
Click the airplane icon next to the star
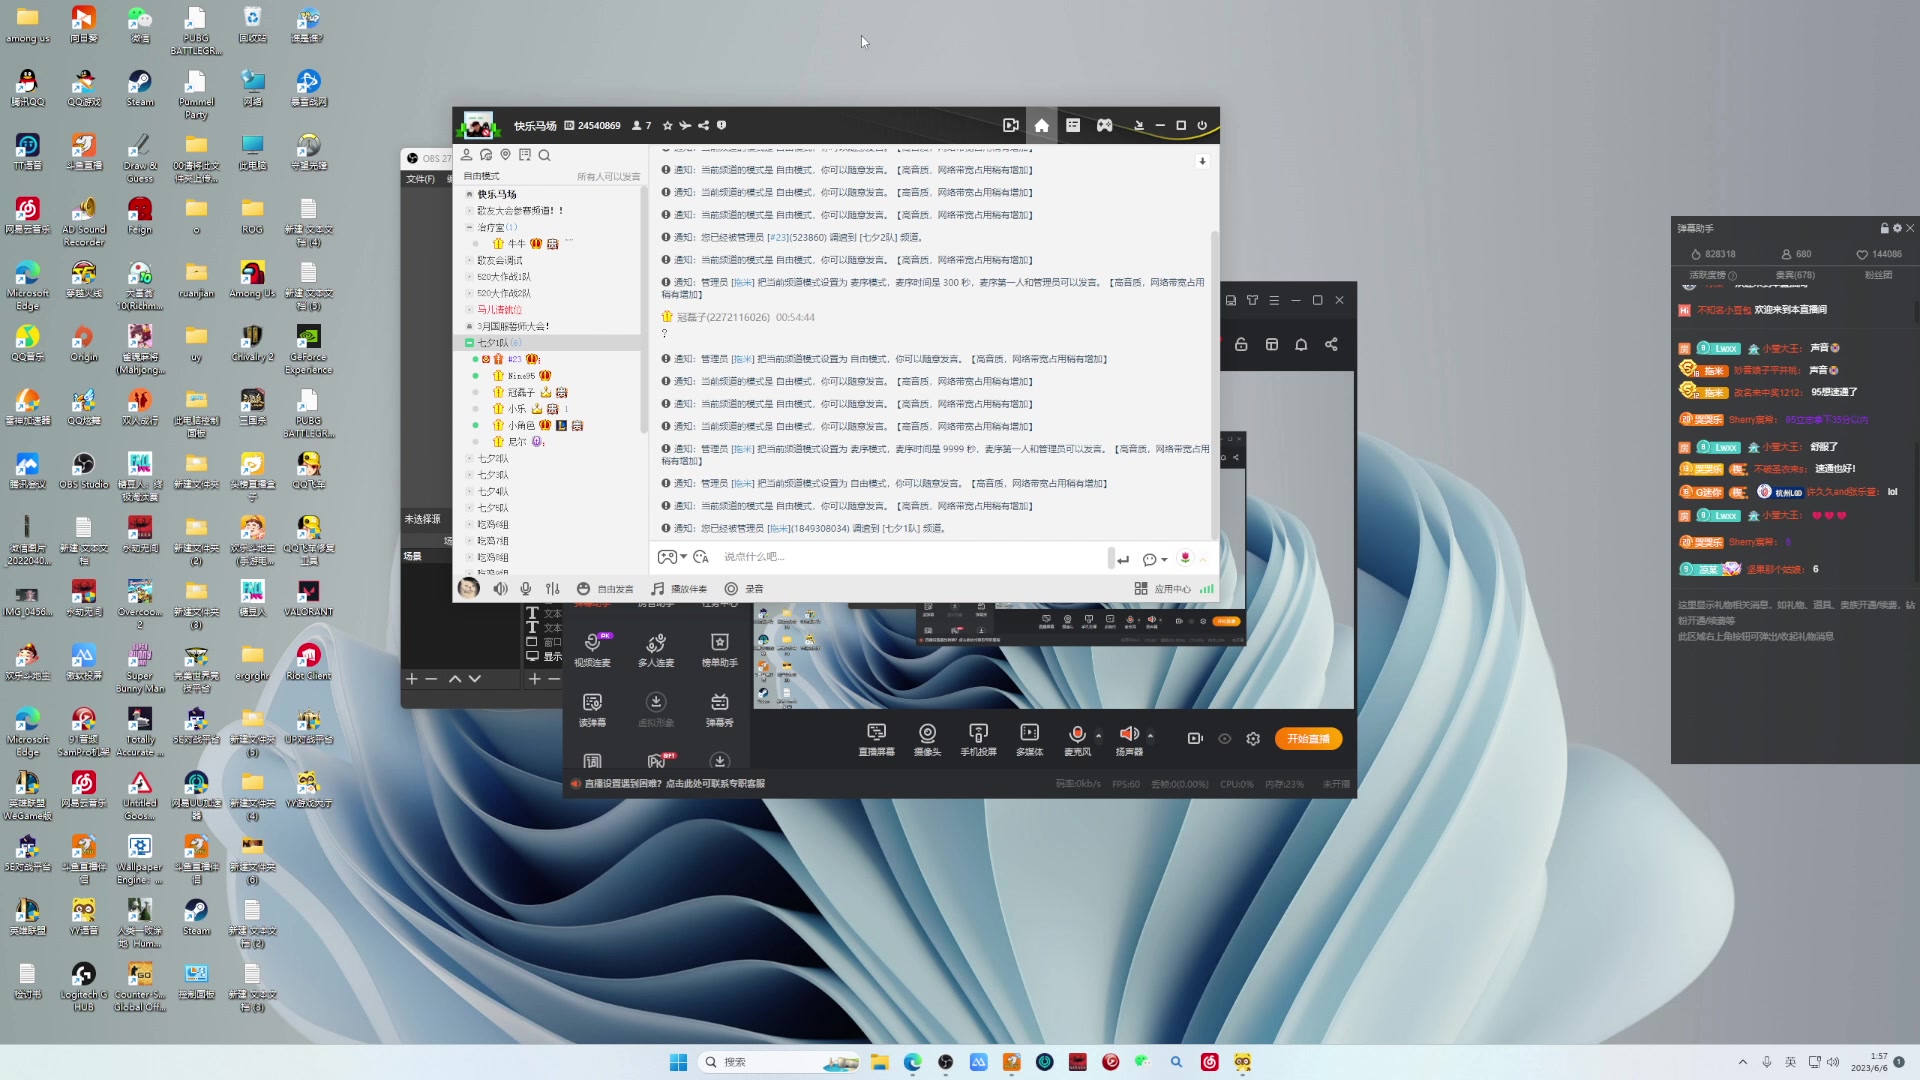coord(685,125)
